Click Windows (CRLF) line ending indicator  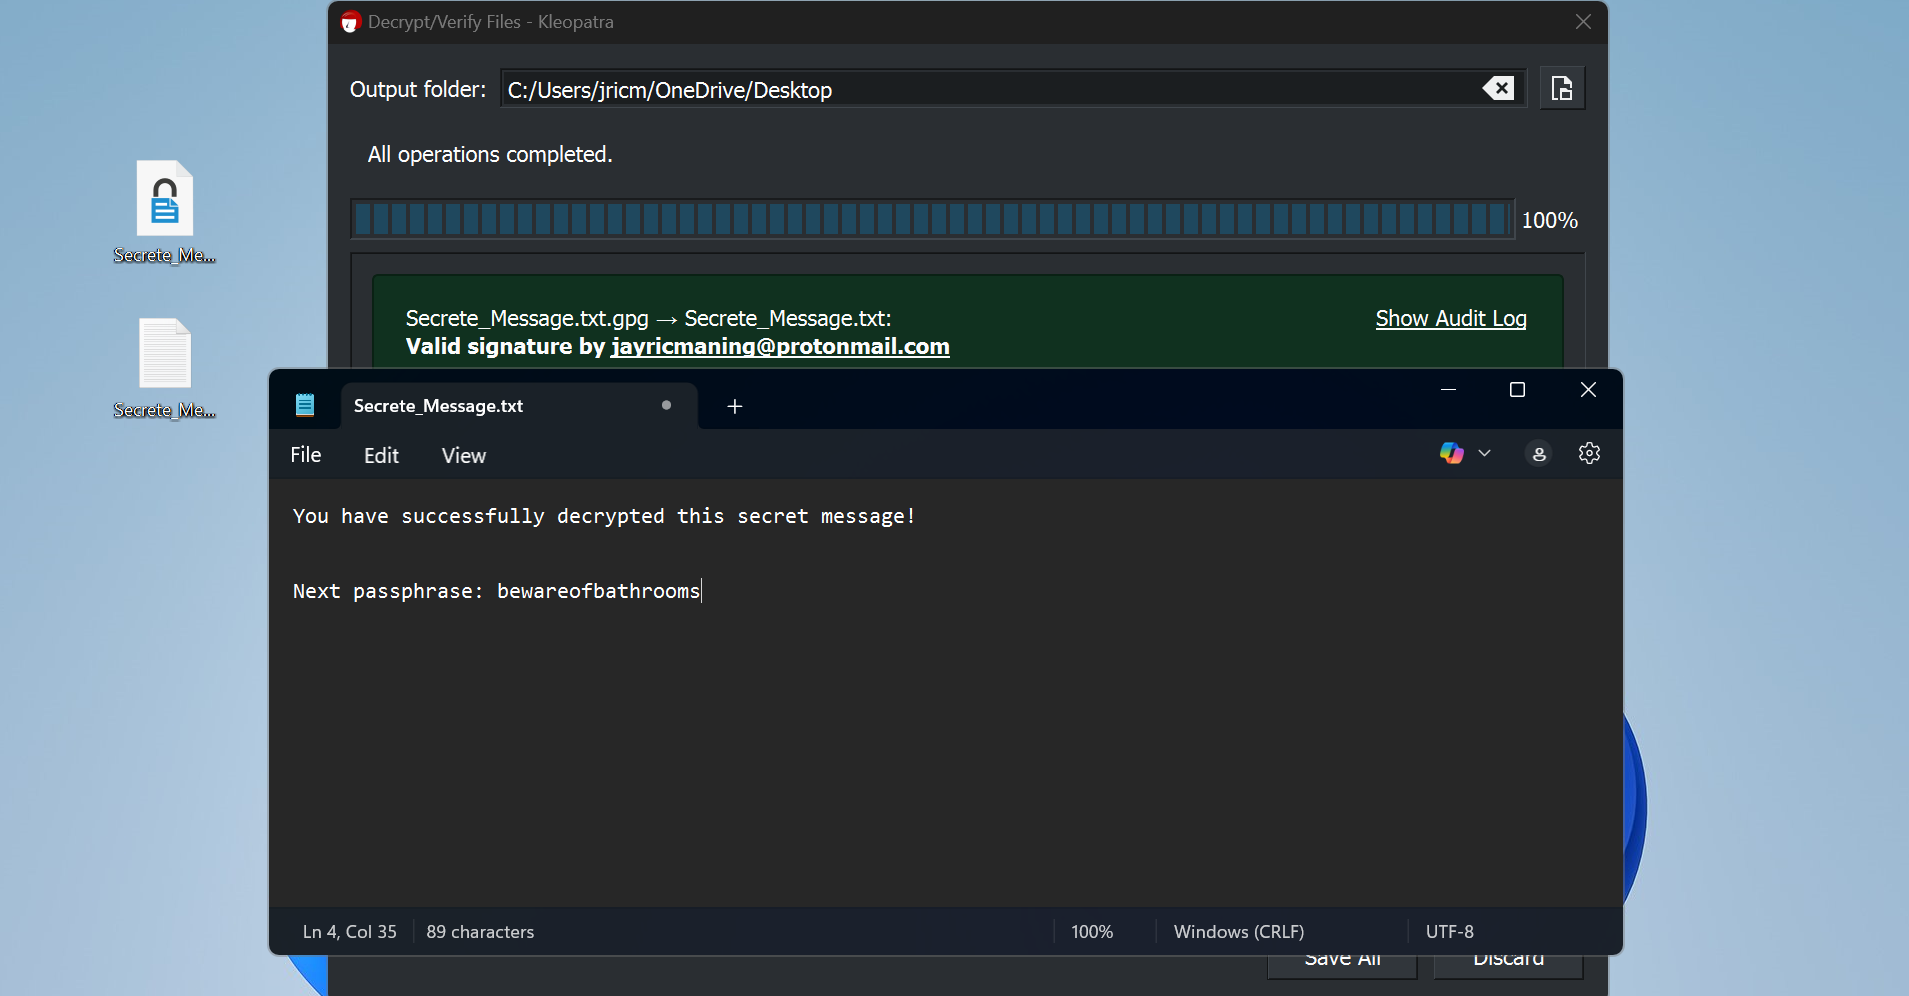[x=1238, y=932]
